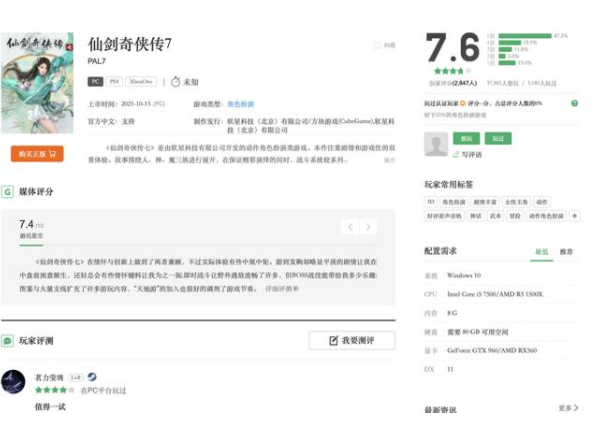Image resolution: width=611 pixels, height=439 pixels.
Task: Click the 1-star rating distribution bar
Action: click(x=507, y=62)
